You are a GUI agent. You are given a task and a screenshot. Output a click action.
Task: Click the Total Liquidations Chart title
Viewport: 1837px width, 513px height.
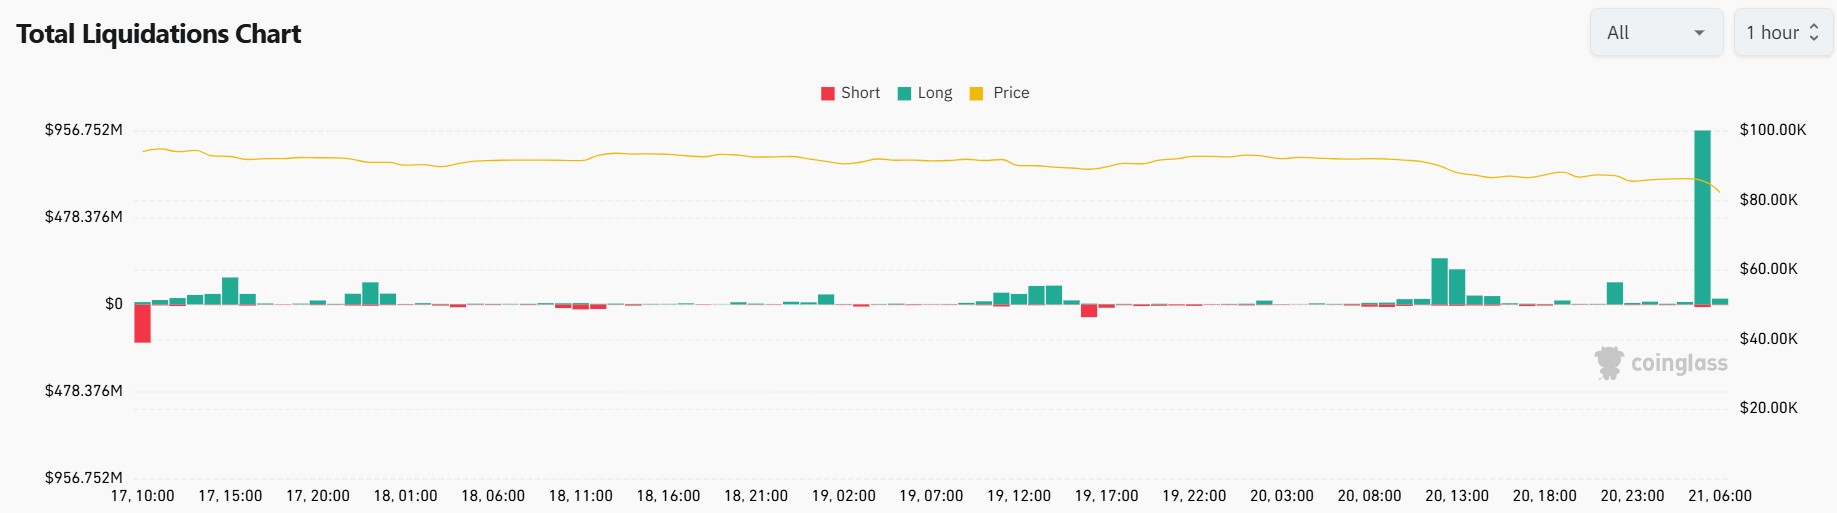pyautogui.click(x=158, y=34)
